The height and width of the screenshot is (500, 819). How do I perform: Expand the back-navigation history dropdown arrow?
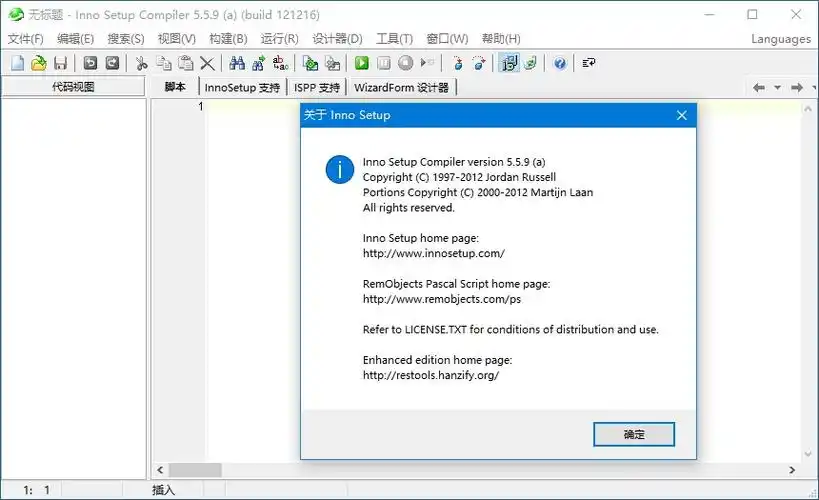(x=778, y=88)
